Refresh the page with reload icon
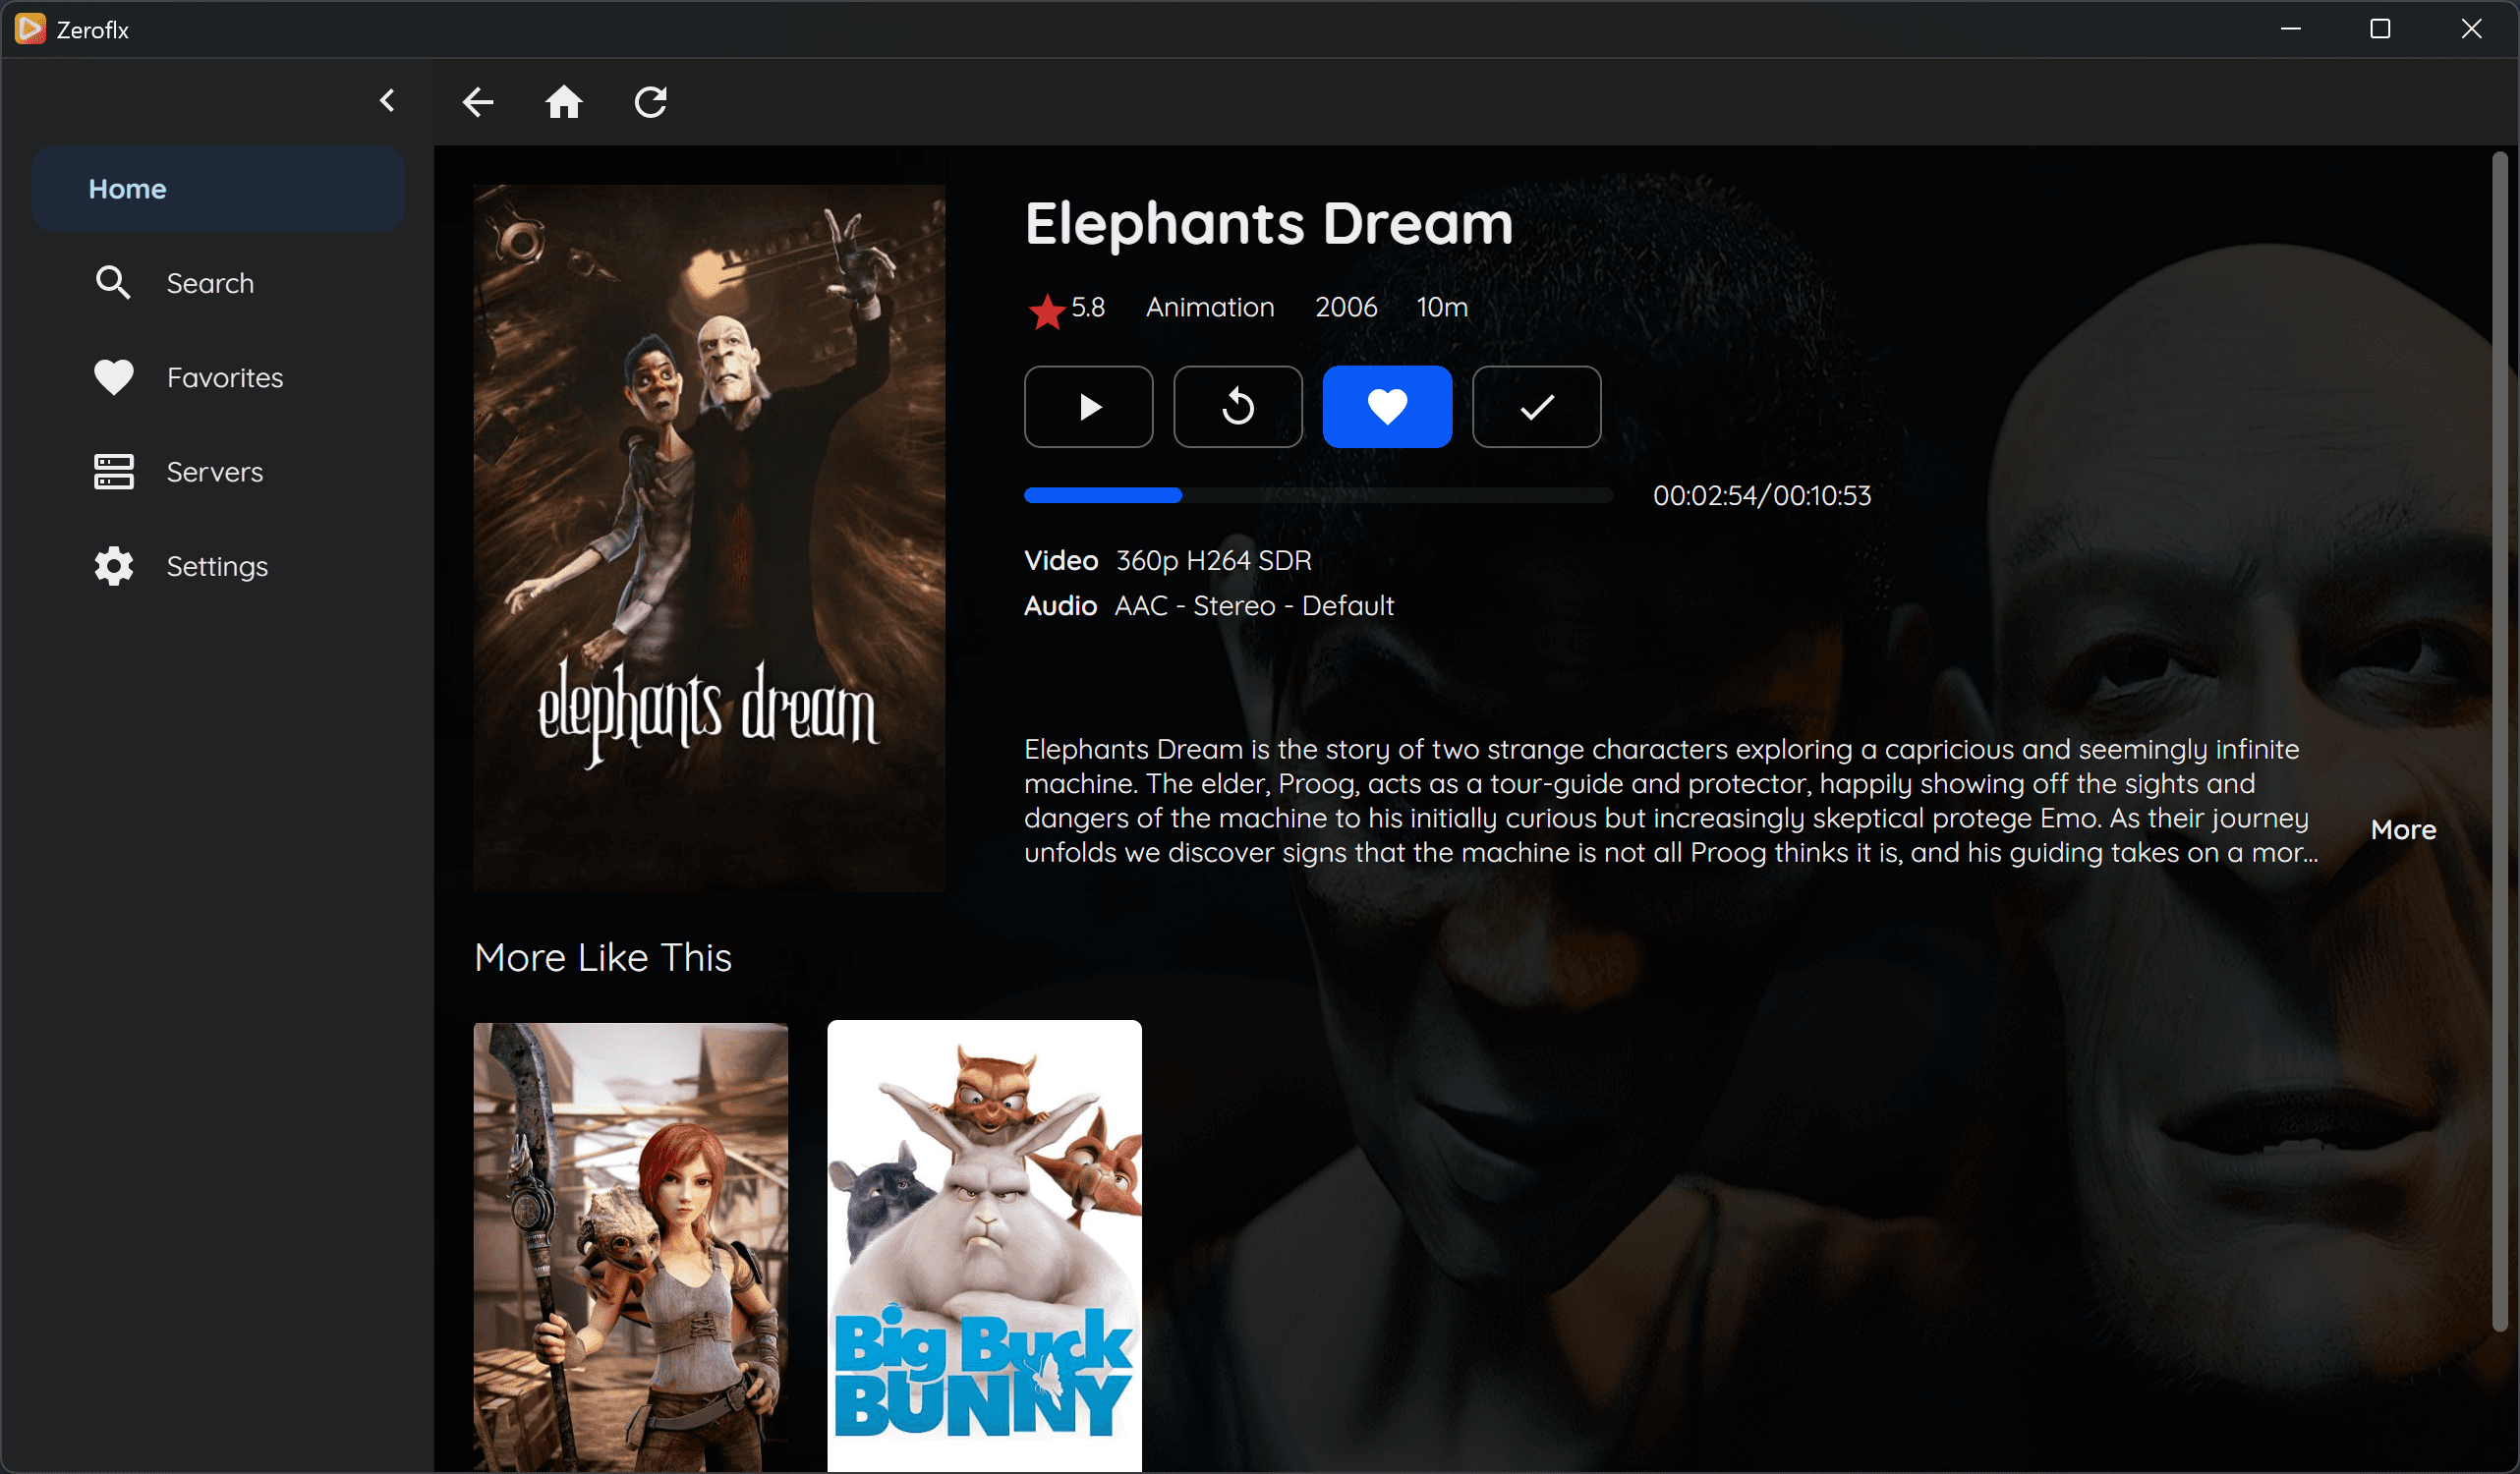Screen dimensions: 2520x1474 650,102
